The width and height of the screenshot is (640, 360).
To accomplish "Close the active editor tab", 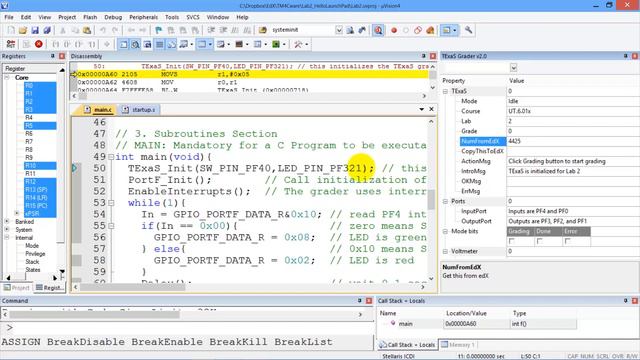I will coord(431,109).
